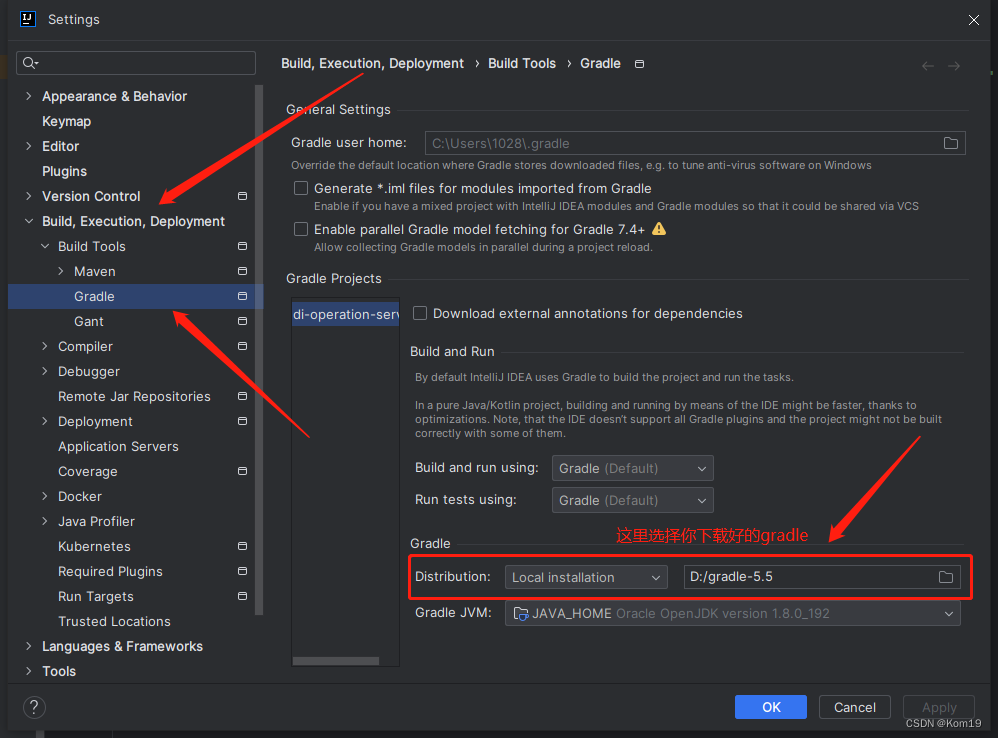The height and width of the screenshot is (738, 998).
Task: Click the IntelliJ IDEA logo icon
Action: 27,19
